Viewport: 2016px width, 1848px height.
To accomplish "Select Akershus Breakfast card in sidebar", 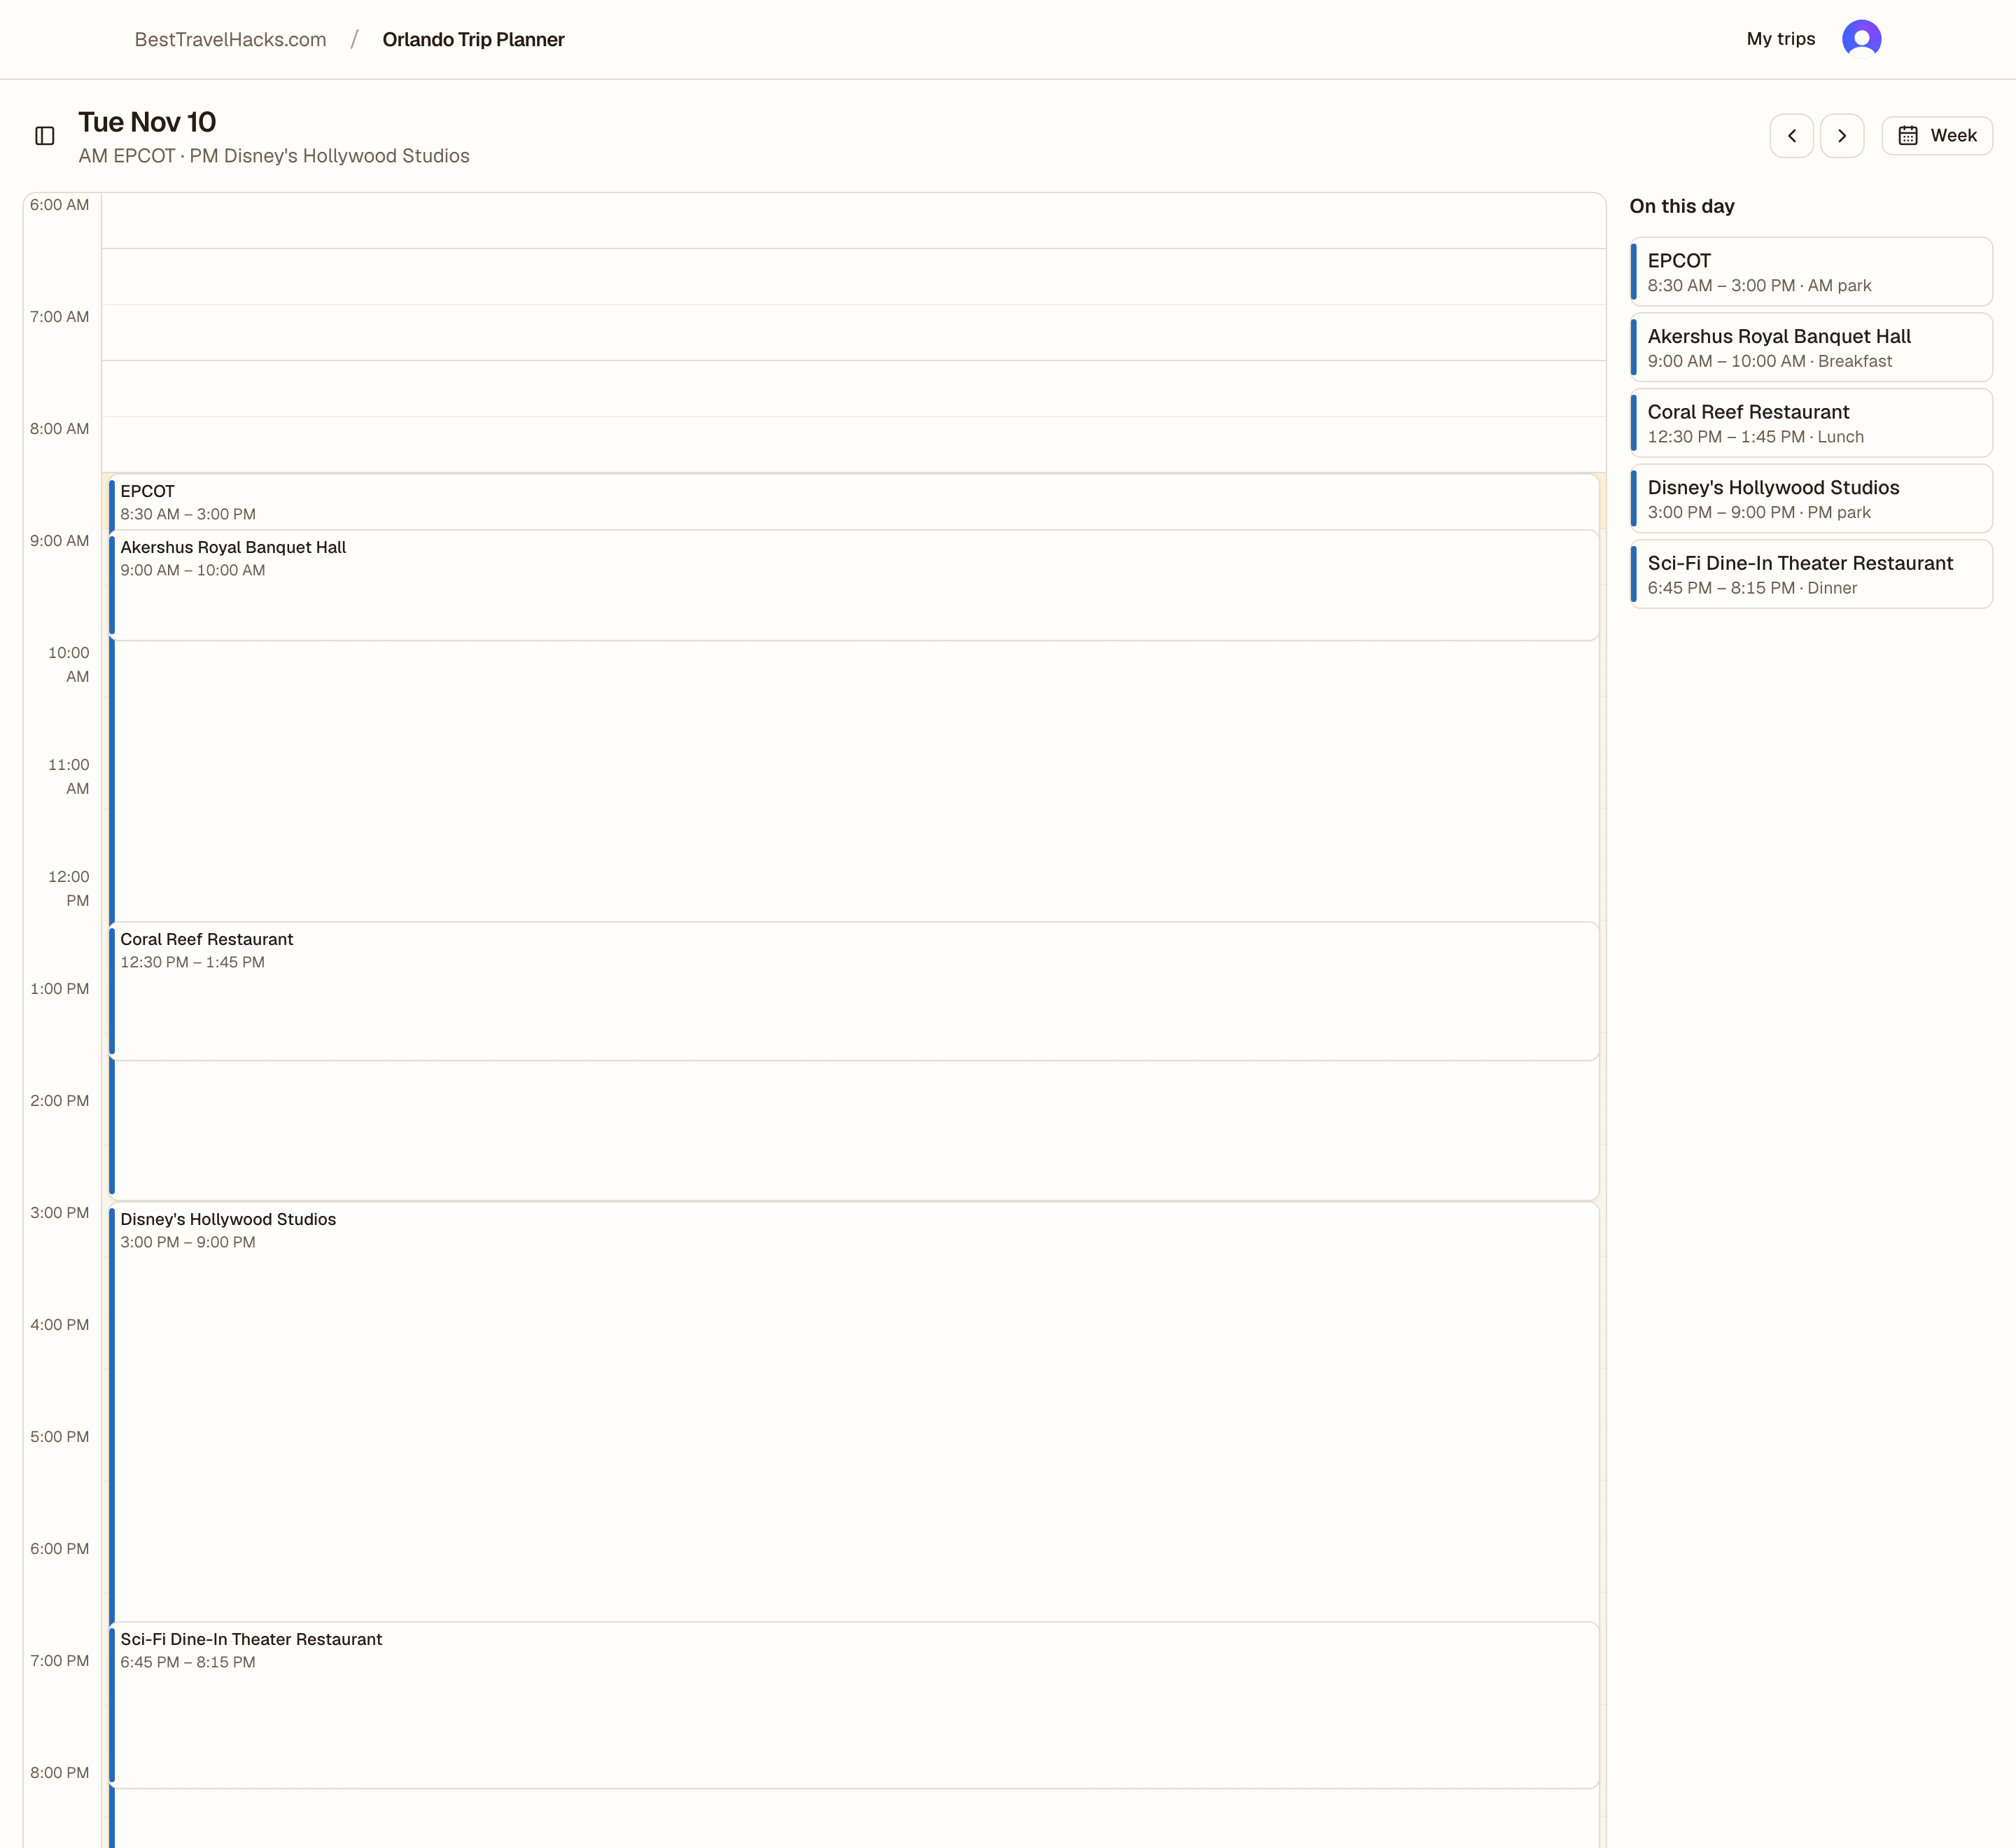I will pyautogui.click(x=1810, y=348).
